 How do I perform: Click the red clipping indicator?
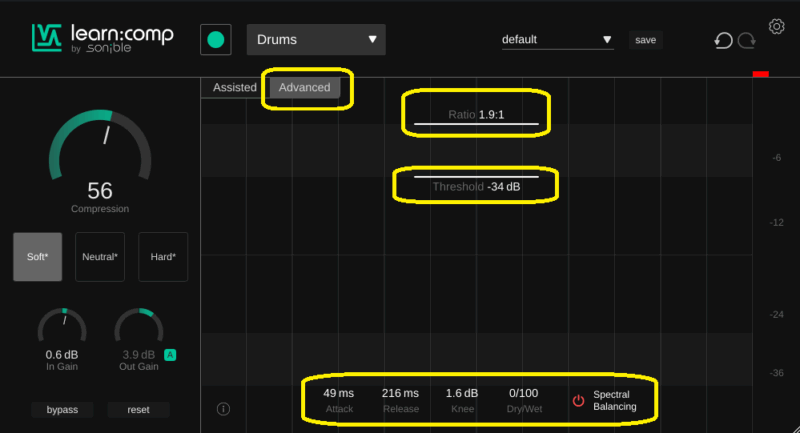pos(760,75)
